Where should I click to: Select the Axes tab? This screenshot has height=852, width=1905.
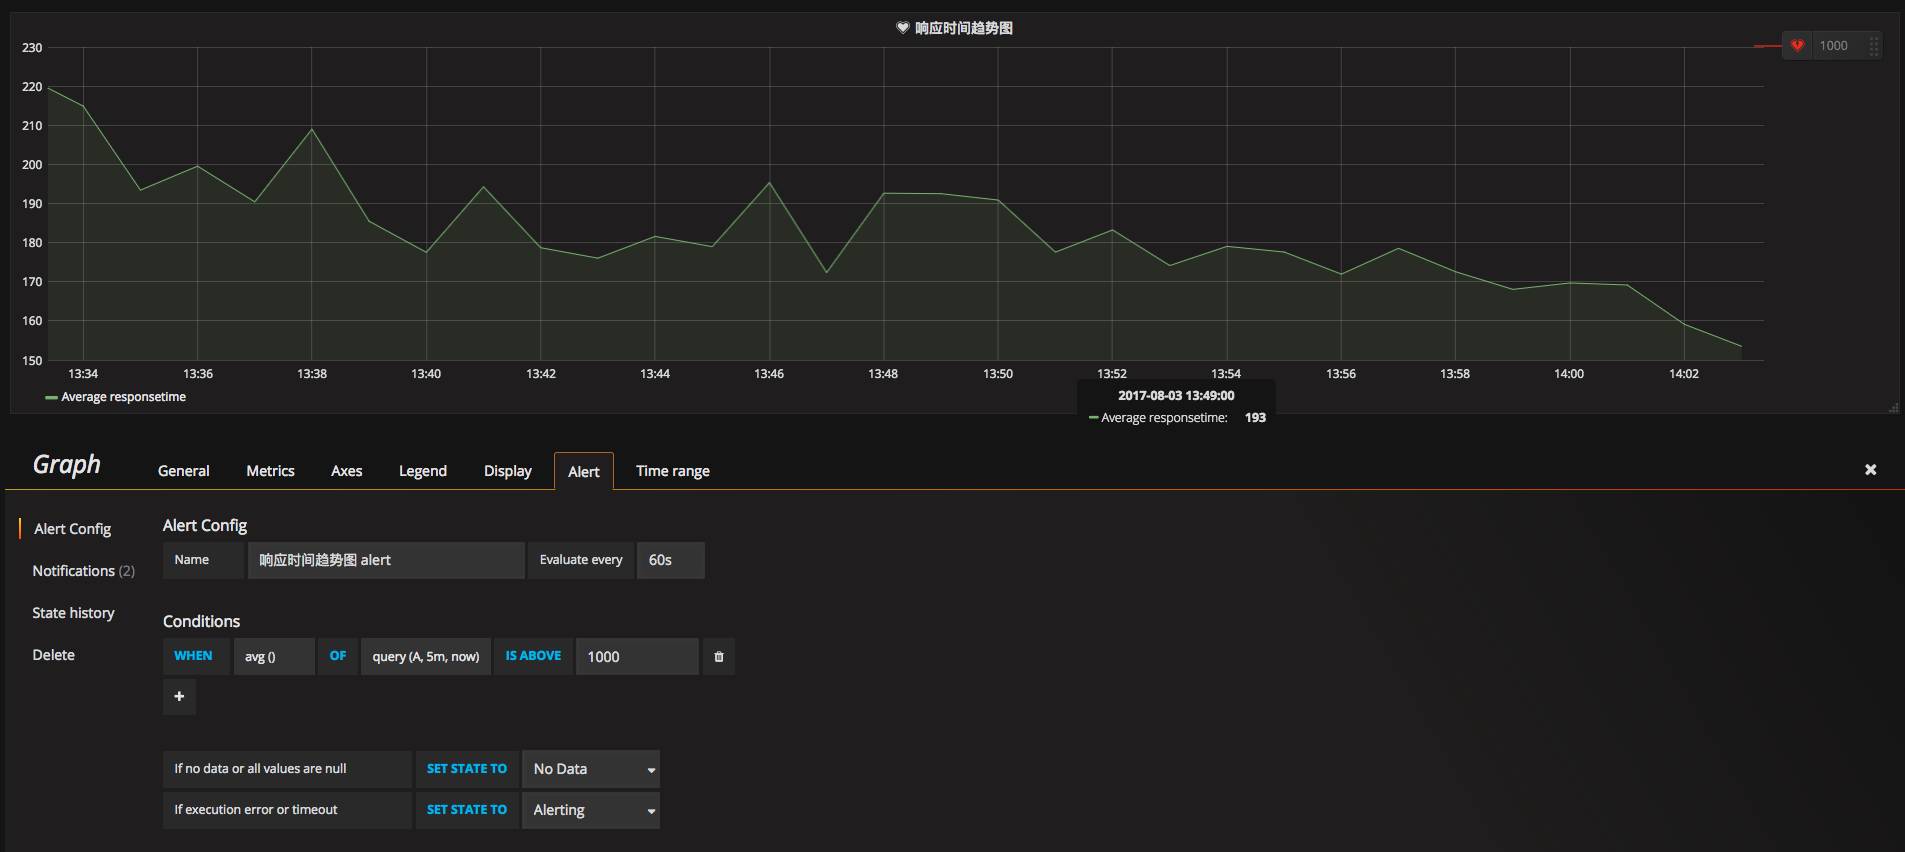coord(346,471)
